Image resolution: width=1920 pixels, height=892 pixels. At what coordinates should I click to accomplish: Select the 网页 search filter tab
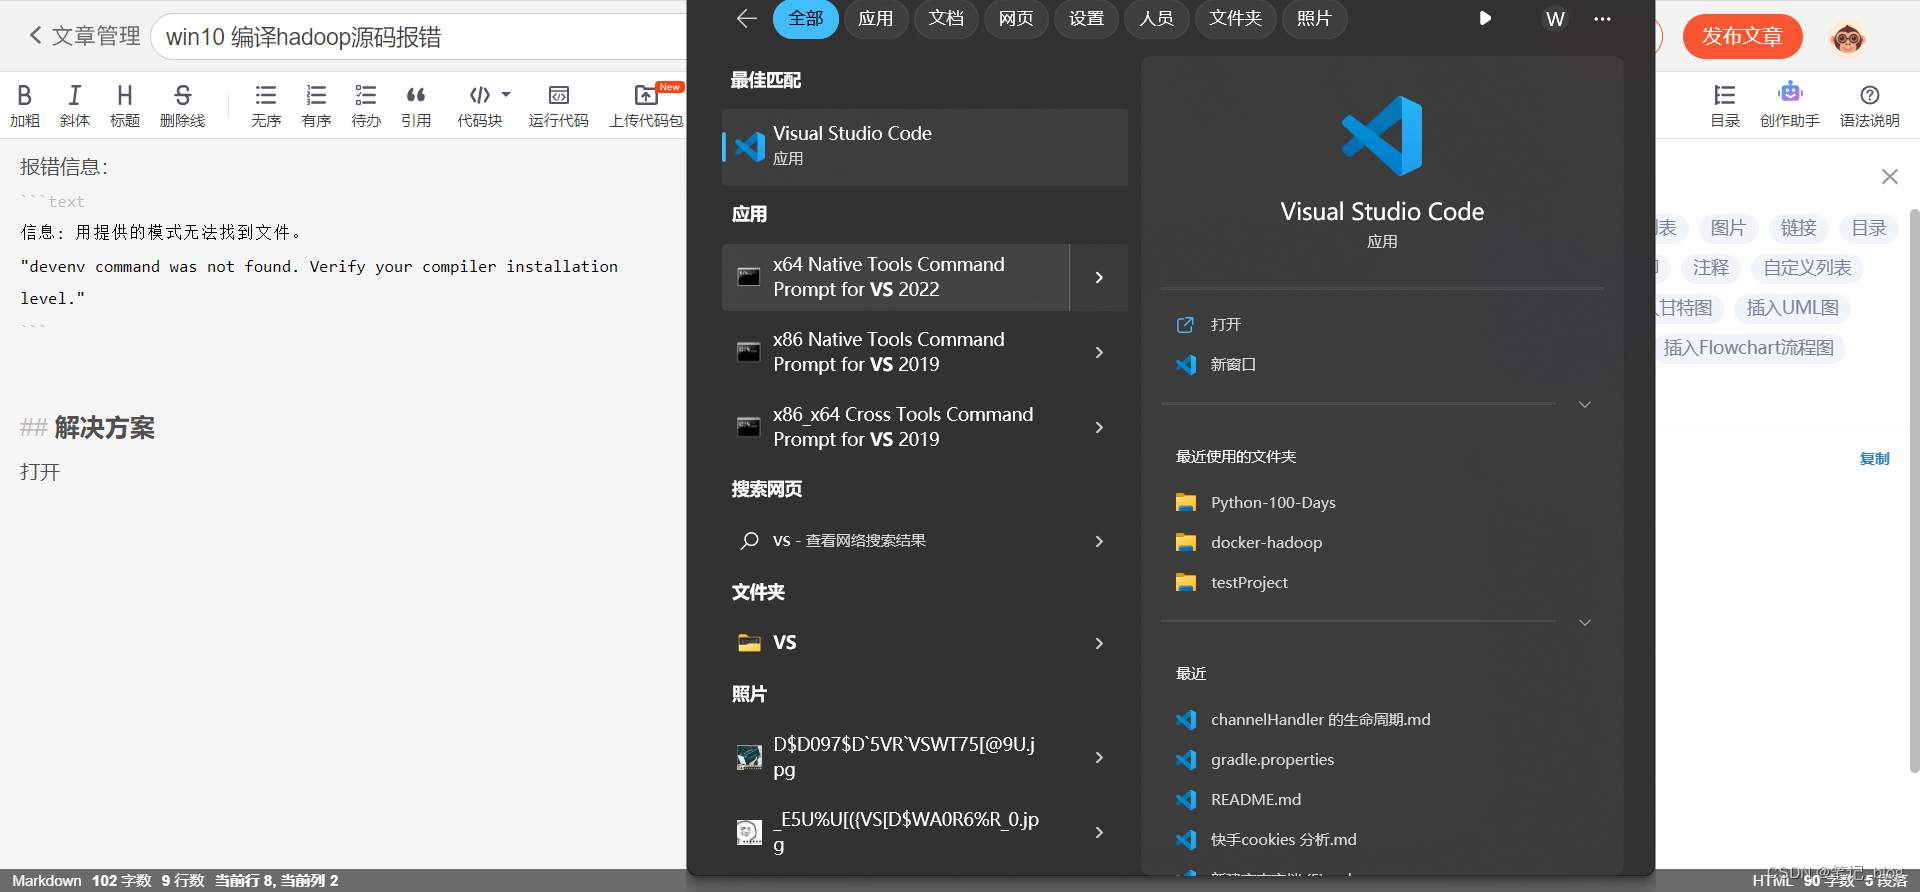click(x=1016, y=19)
